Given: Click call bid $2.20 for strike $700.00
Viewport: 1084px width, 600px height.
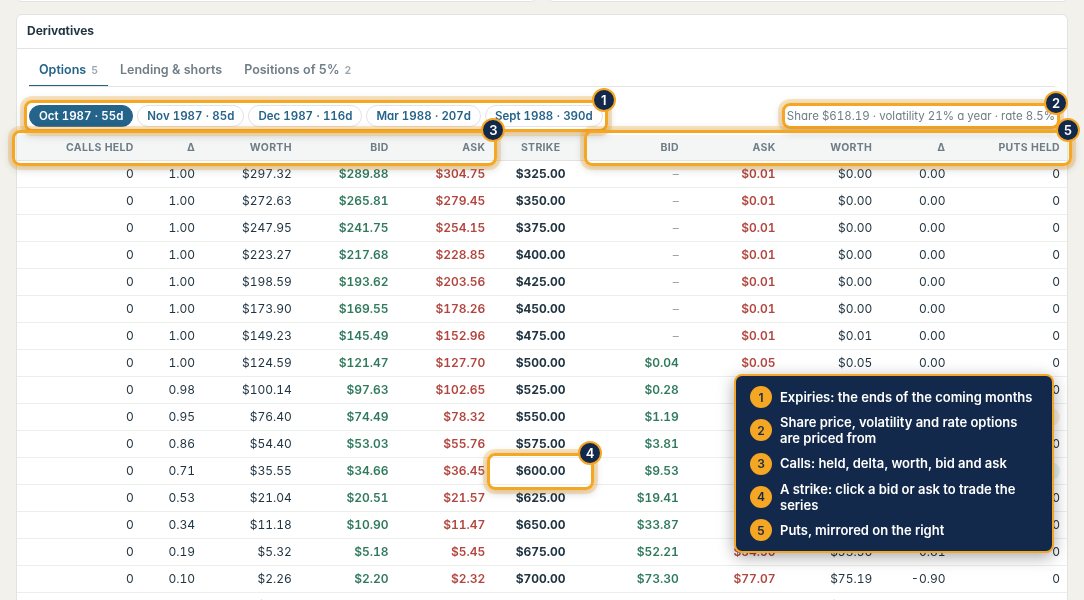Looking at the screenshot, I should coord(371,578).
